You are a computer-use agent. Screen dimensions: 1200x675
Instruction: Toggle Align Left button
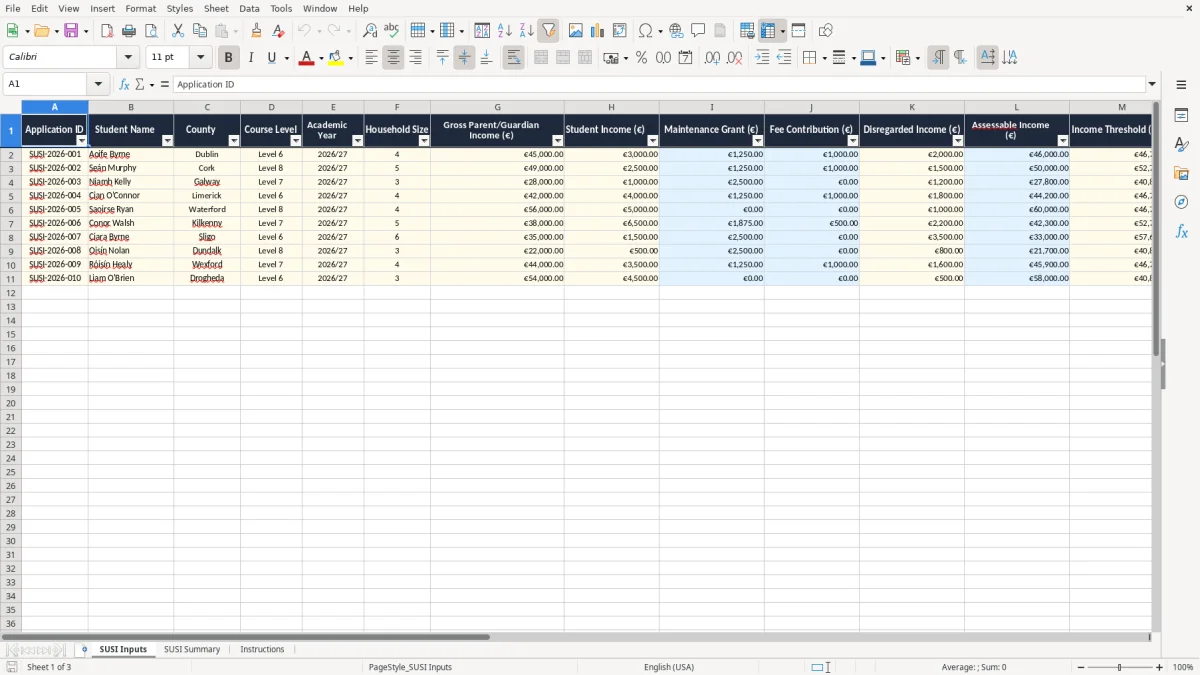(x=371, y=58)
